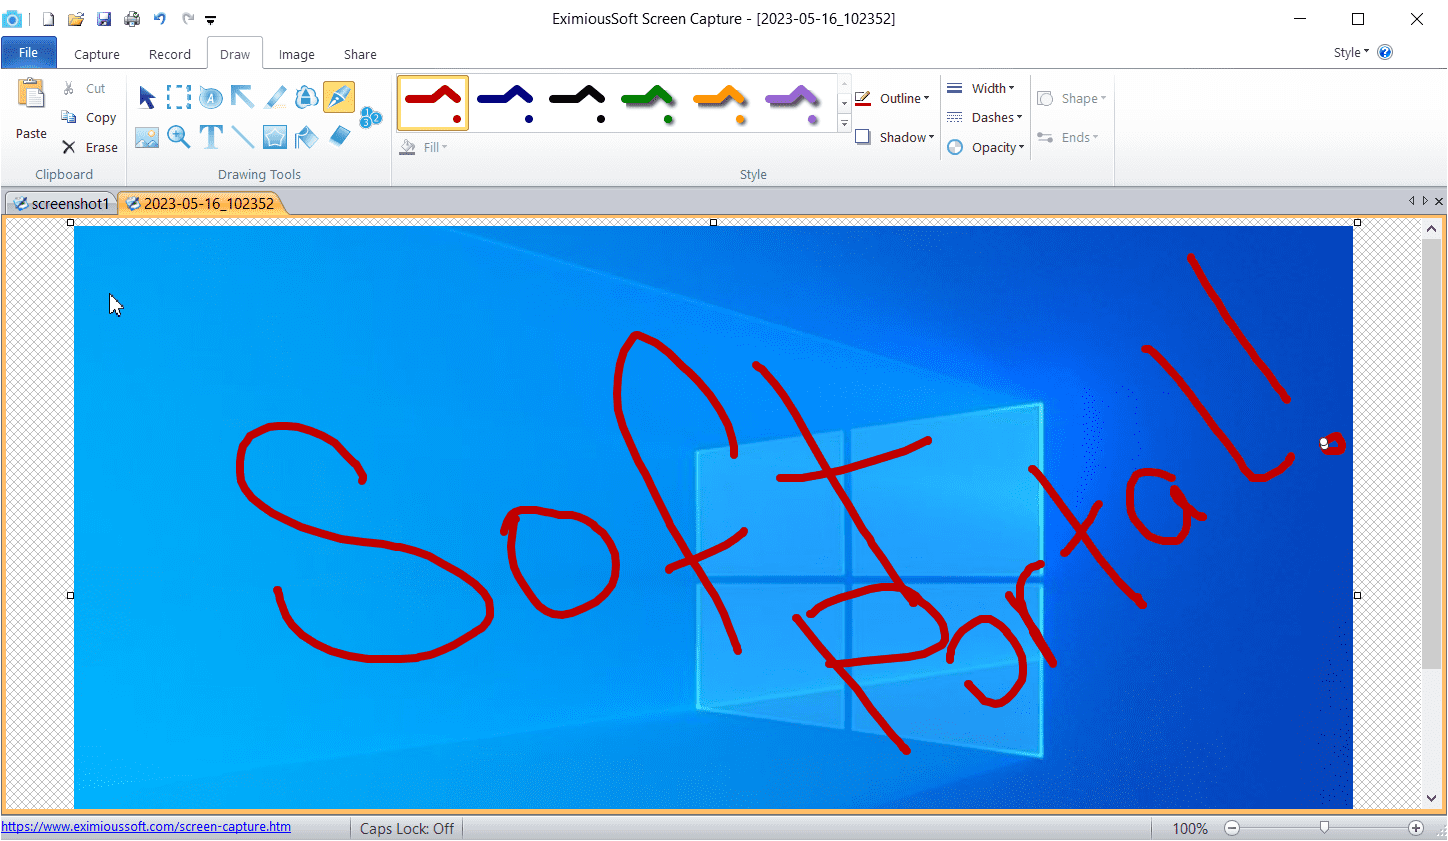1448x841 pixels.
Task: Open the Dashes dropdown
Action: point(985,117)
